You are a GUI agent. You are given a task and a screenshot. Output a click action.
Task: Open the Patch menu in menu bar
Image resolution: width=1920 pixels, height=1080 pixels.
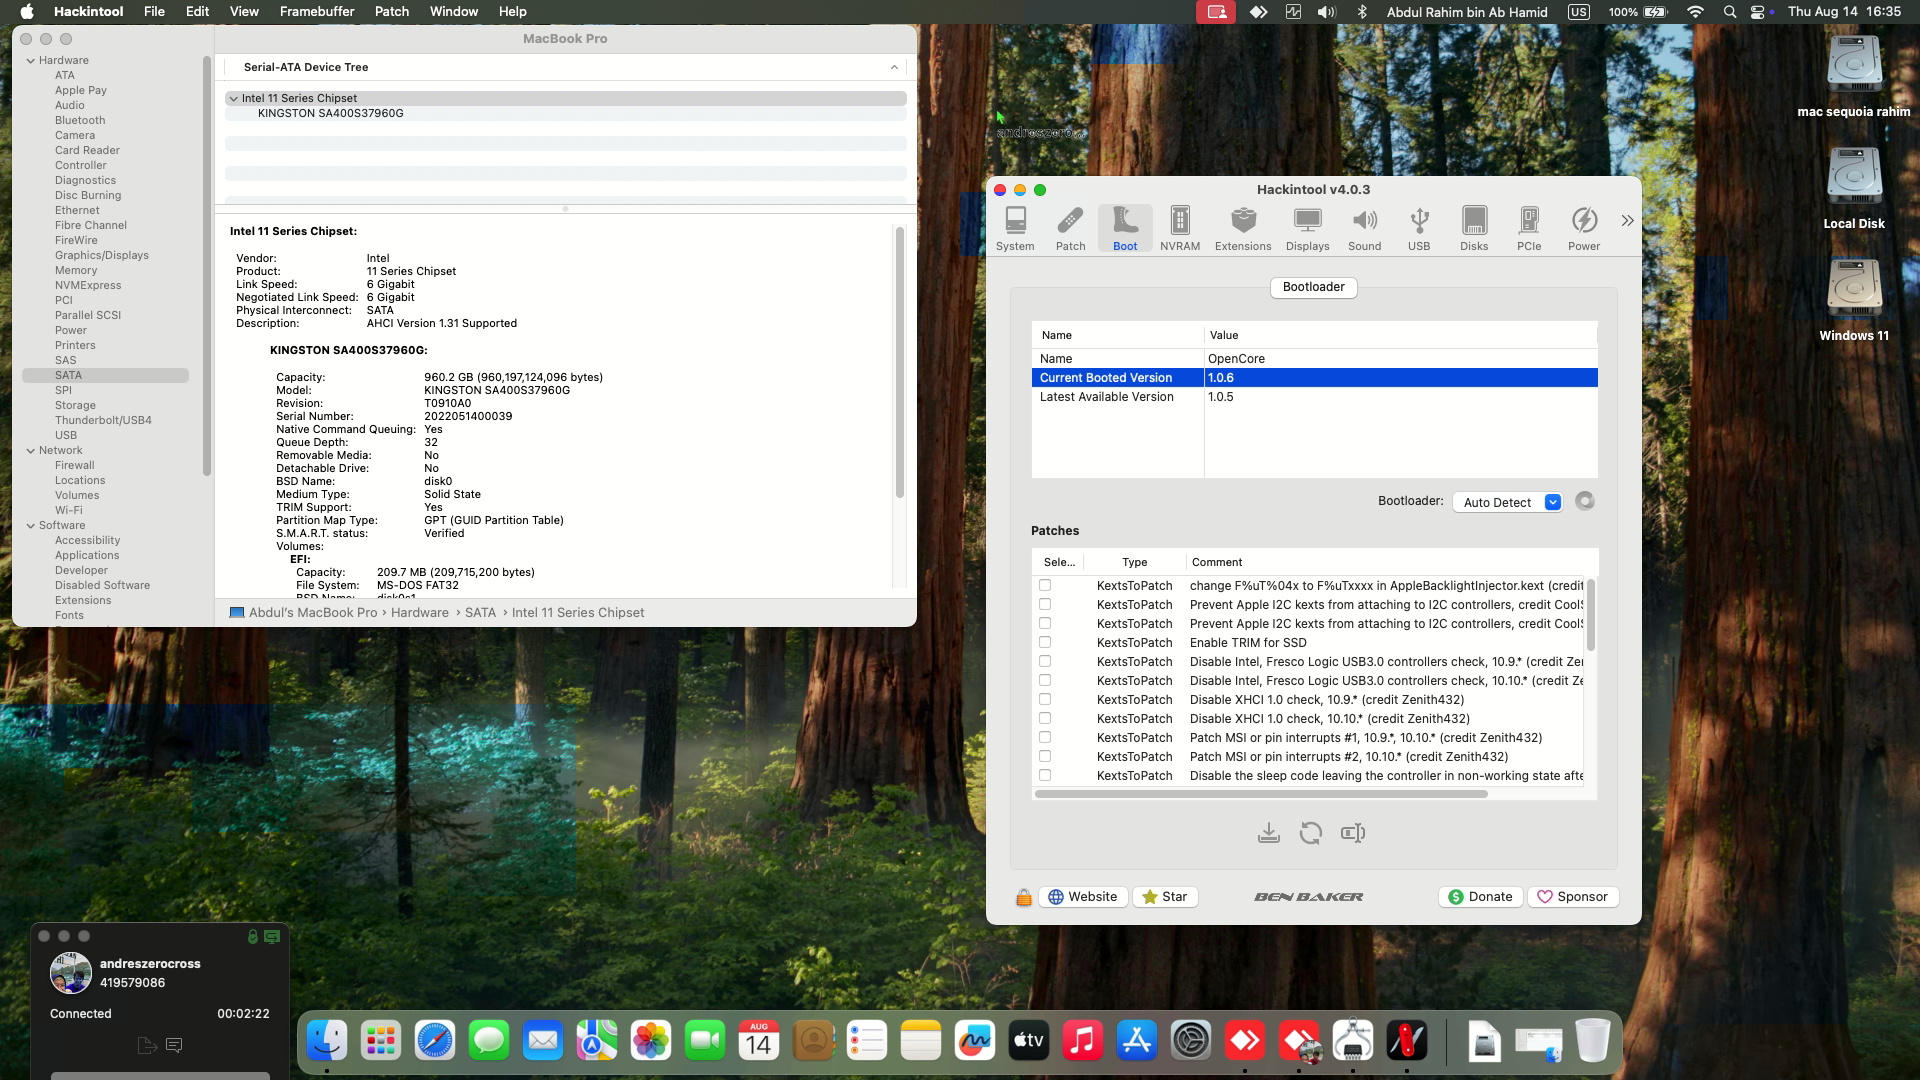click(392, 12)
